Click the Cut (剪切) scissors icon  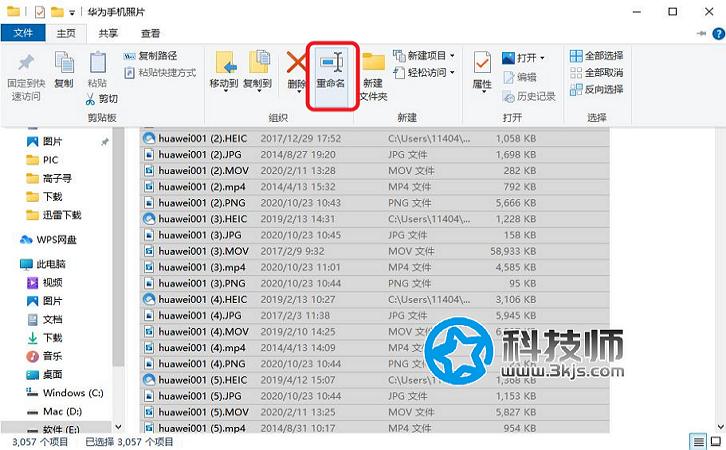pyautogui.click(x=101, y=99)
